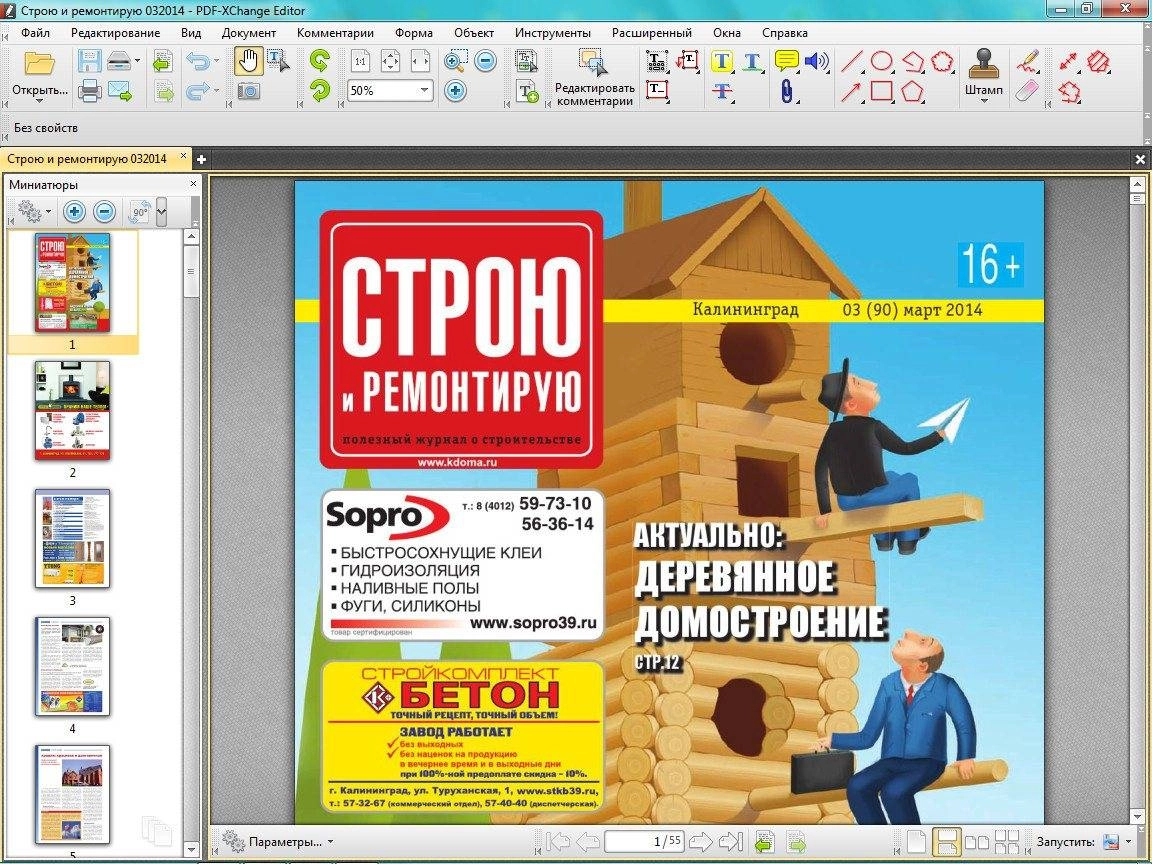This screenshot has height=864, width=1152.
Task: Select the Rectangle shape tool
Action: point(882,91)
